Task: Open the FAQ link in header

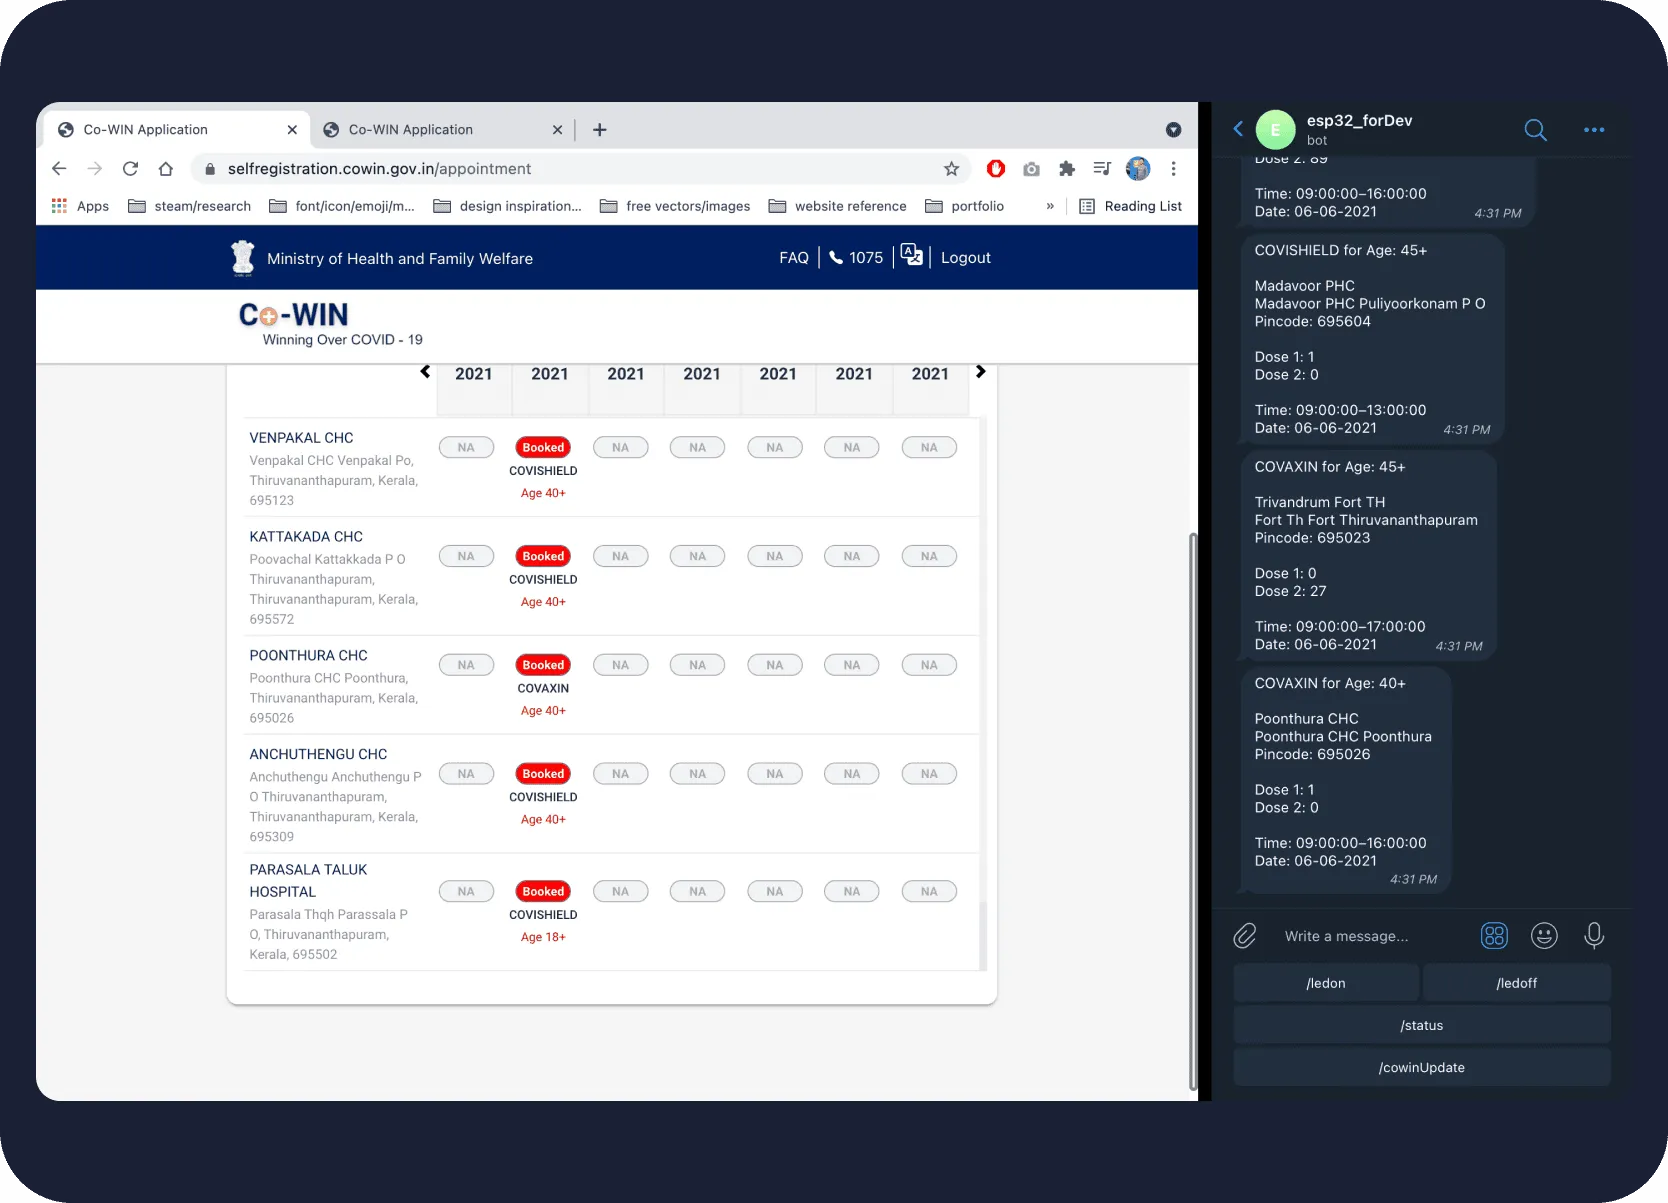Action: click(793, 258)
